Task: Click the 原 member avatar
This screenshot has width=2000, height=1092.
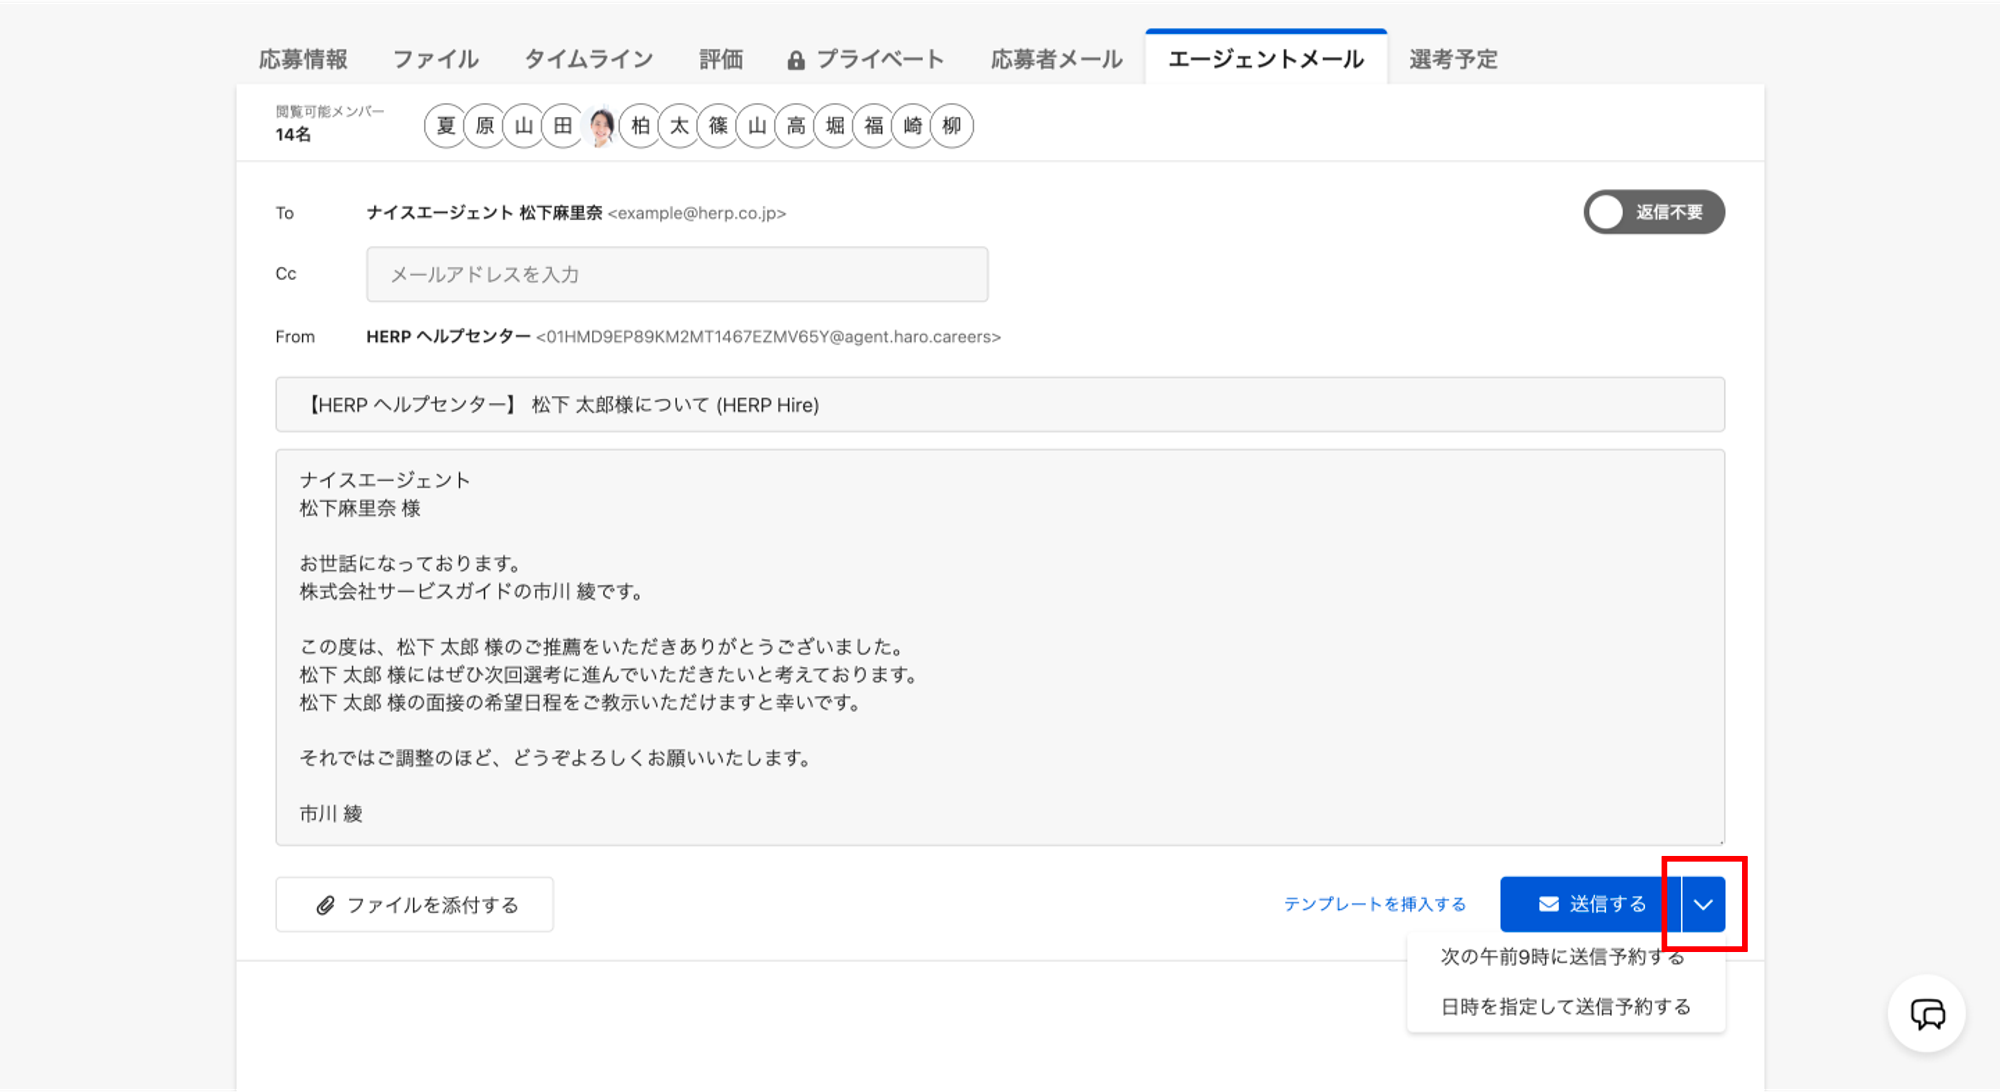Action: tap(485, 126)
